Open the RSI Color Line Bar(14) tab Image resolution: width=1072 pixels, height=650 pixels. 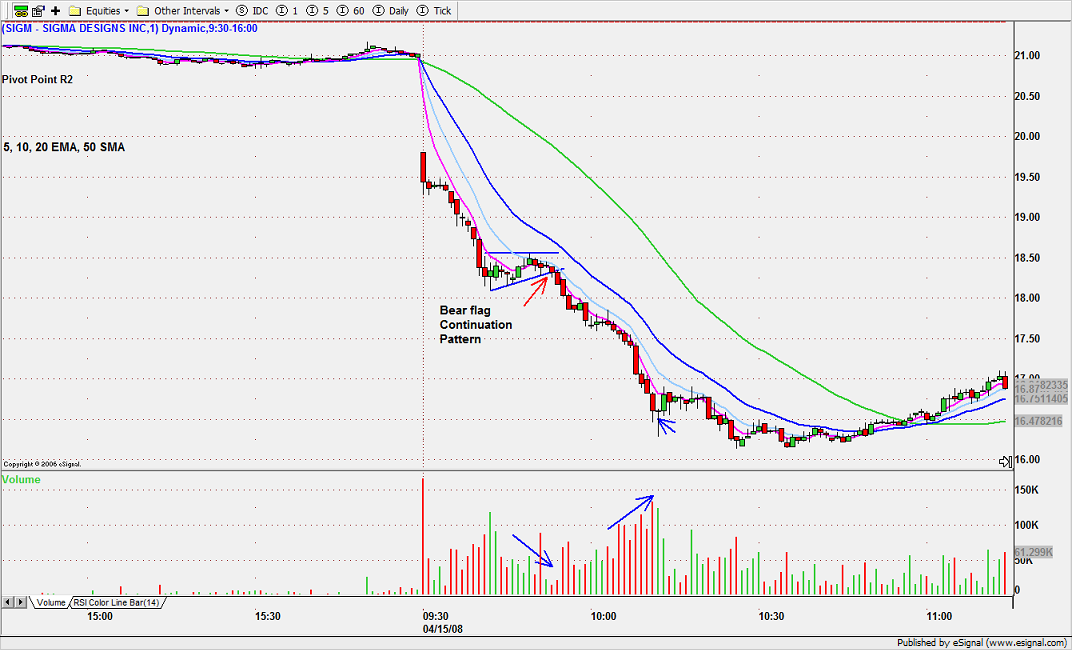pyautogui.click(x=117, y=603)
